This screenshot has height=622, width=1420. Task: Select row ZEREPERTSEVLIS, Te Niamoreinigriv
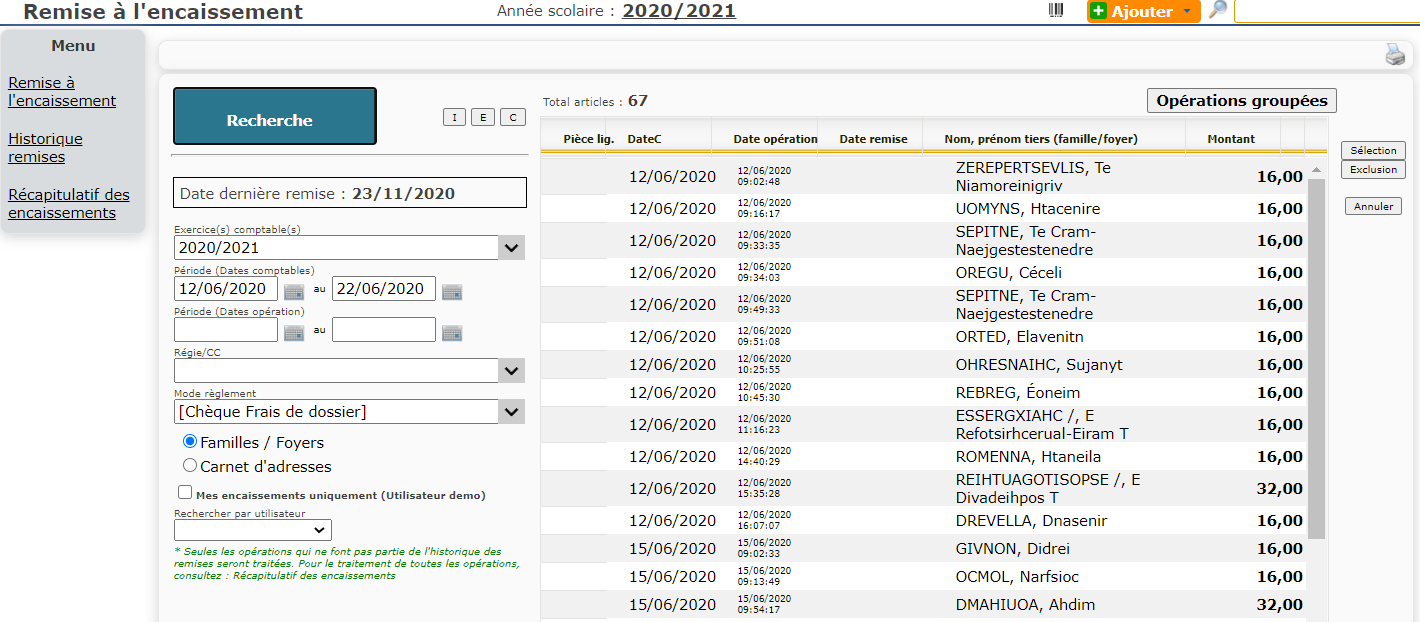point(923,176)
